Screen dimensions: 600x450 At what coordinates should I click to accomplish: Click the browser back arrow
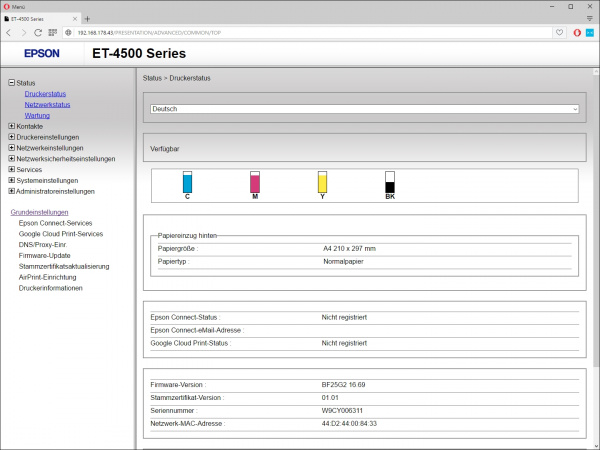coord(9,32)
